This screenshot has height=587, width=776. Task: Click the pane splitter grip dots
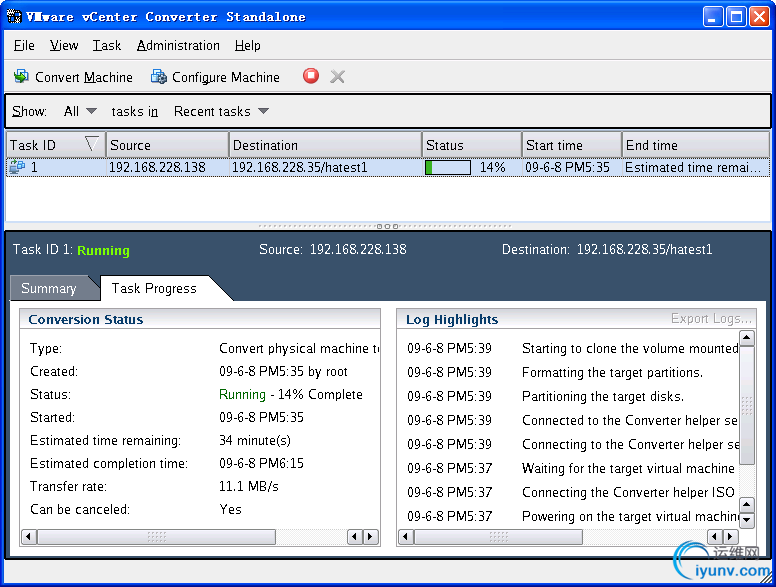coord(387,226)
